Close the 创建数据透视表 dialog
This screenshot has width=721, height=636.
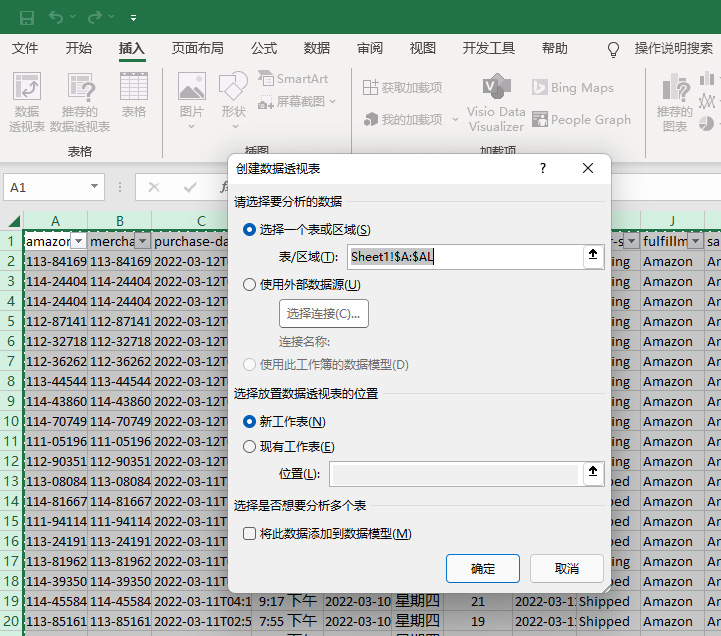pos(588,168)
